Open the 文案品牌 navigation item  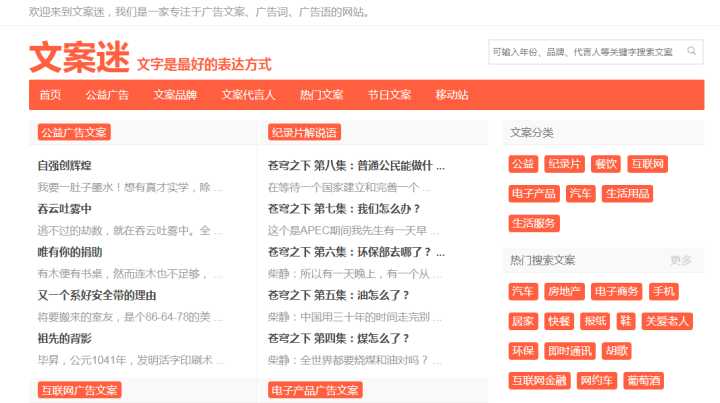pyautogui.click(x=175, y=95)
